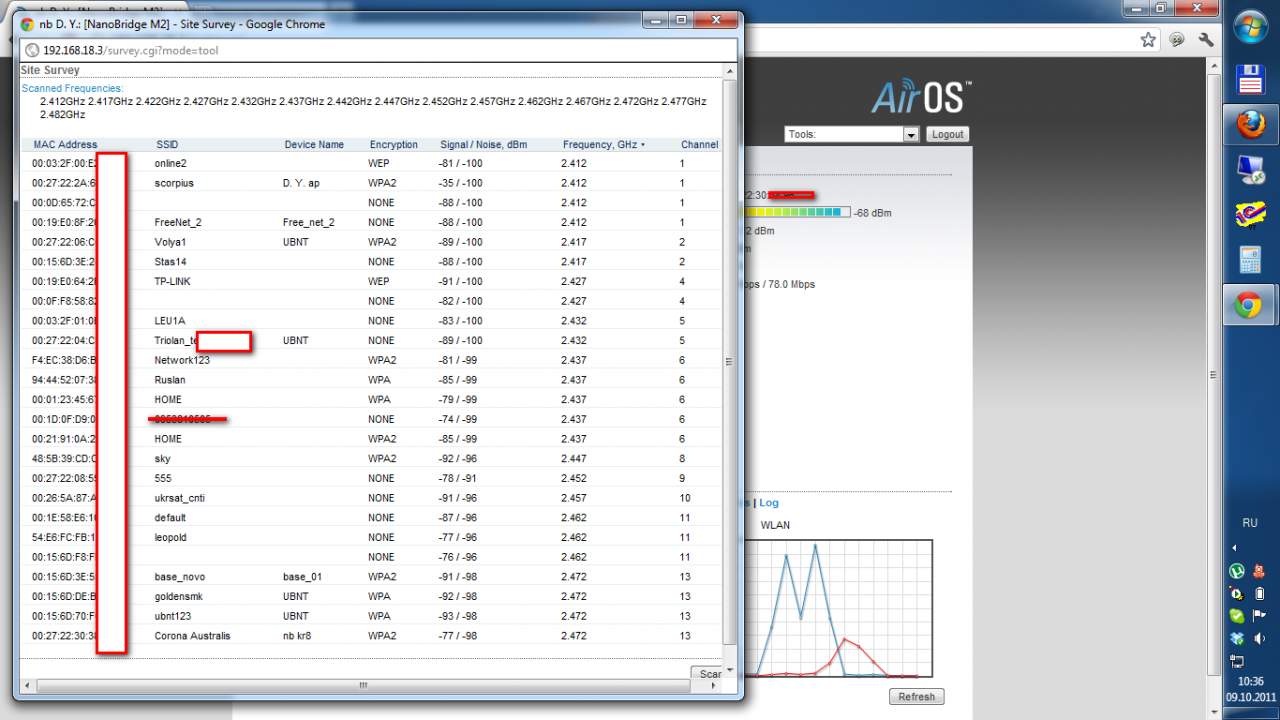Click the floppy disk taskbar icon
The width and height of the screenshot is (1280, 720).
1249,78
